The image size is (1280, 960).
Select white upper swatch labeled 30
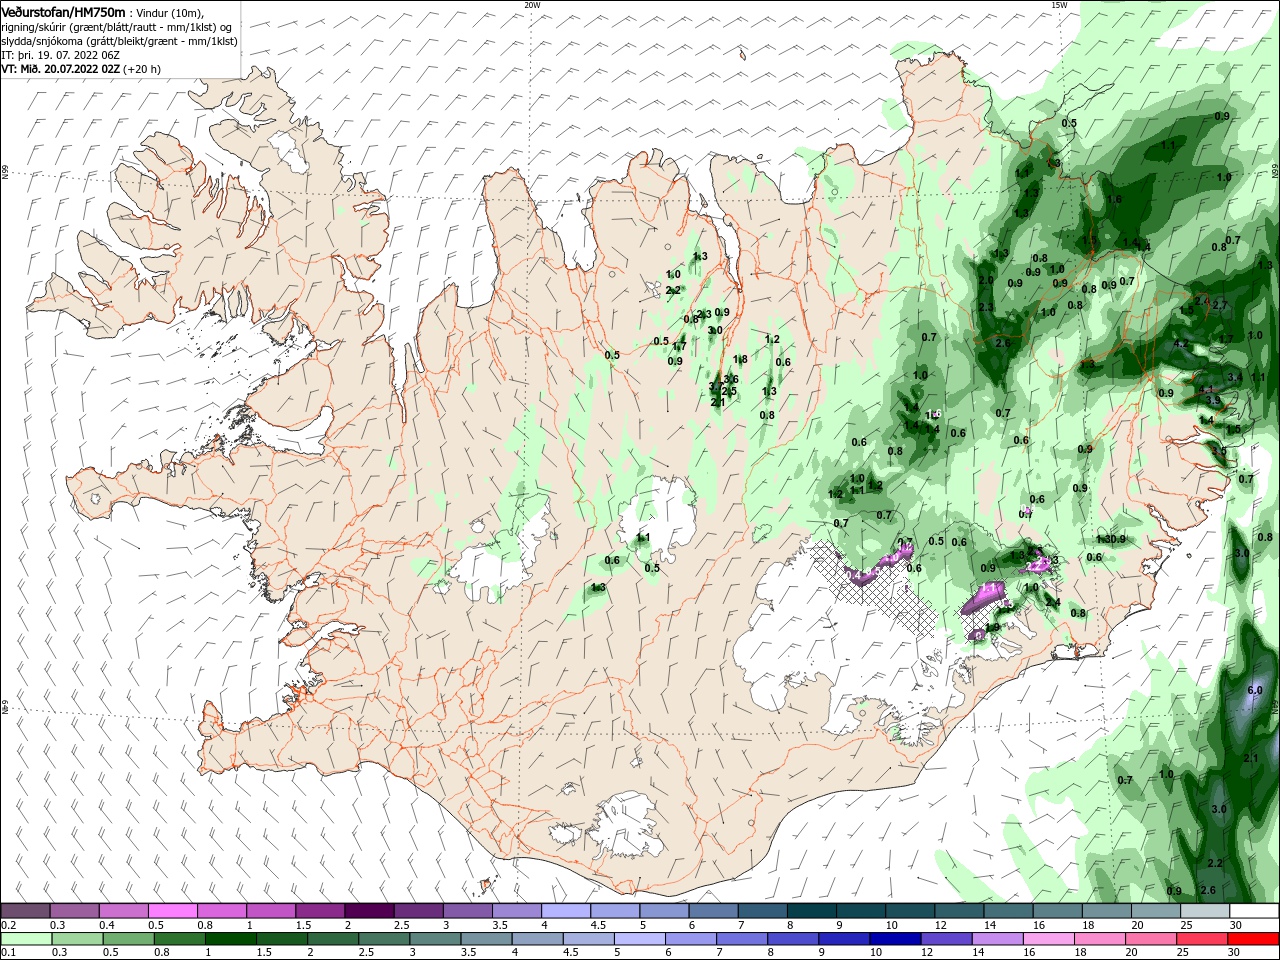pos(1254,911)
